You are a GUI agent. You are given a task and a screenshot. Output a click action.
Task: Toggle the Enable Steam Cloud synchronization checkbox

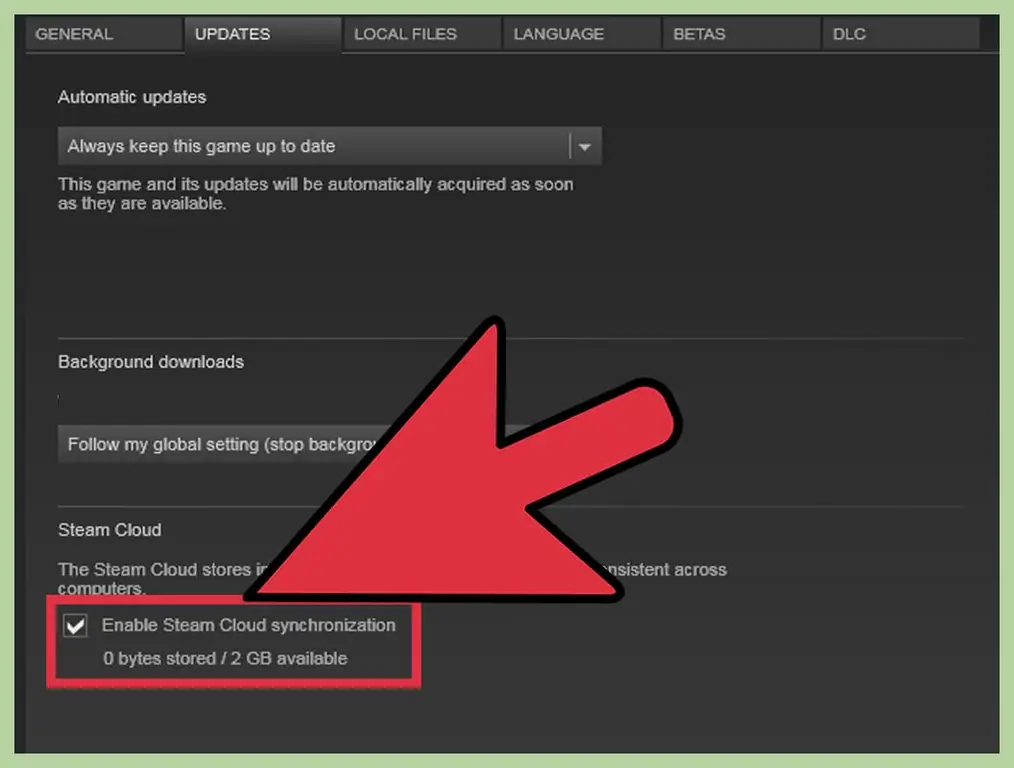(76, 625)
